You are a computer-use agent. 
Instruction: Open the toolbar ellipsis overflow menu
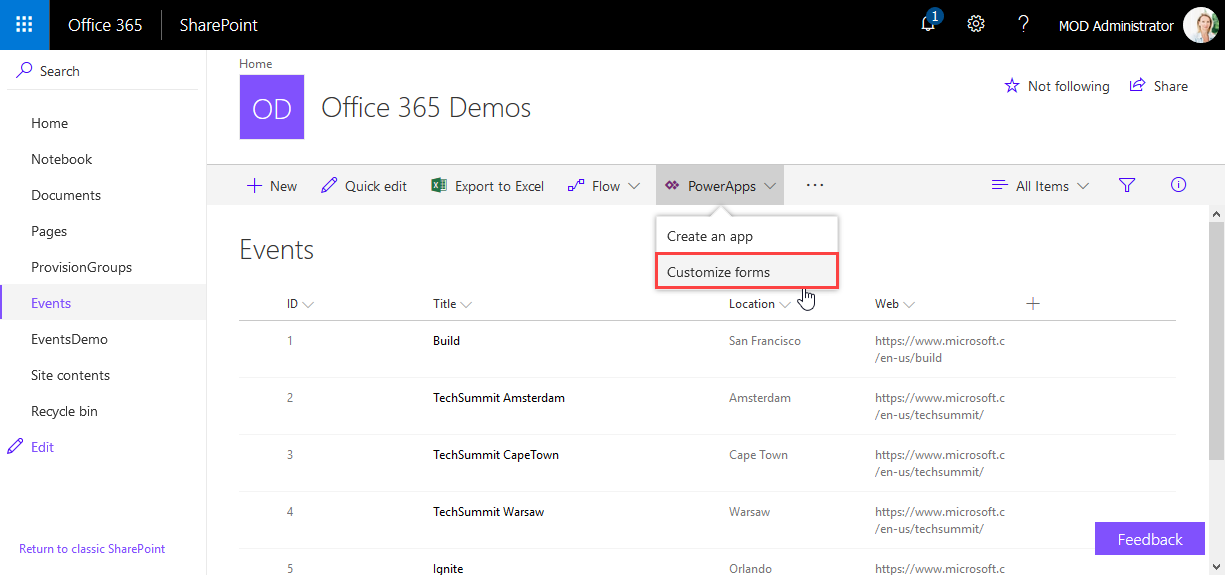tap(814, 185)
